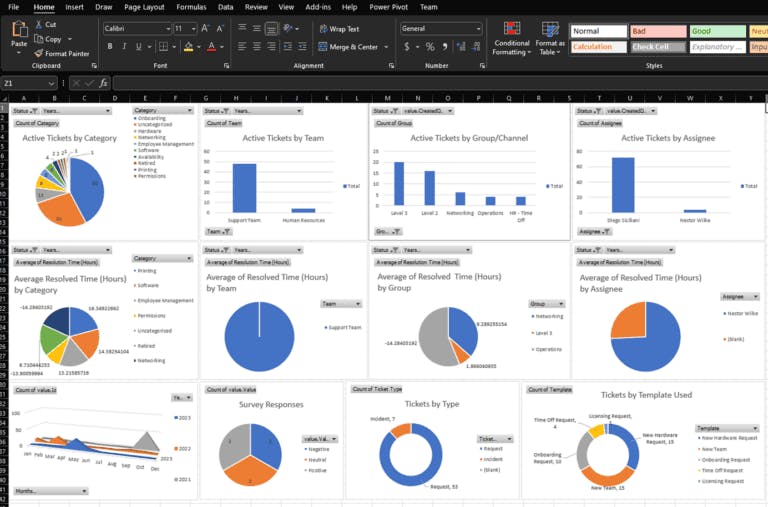Click the Cut scissors icon
Viewport: 768px width, 507px height.
click(39, 24)
